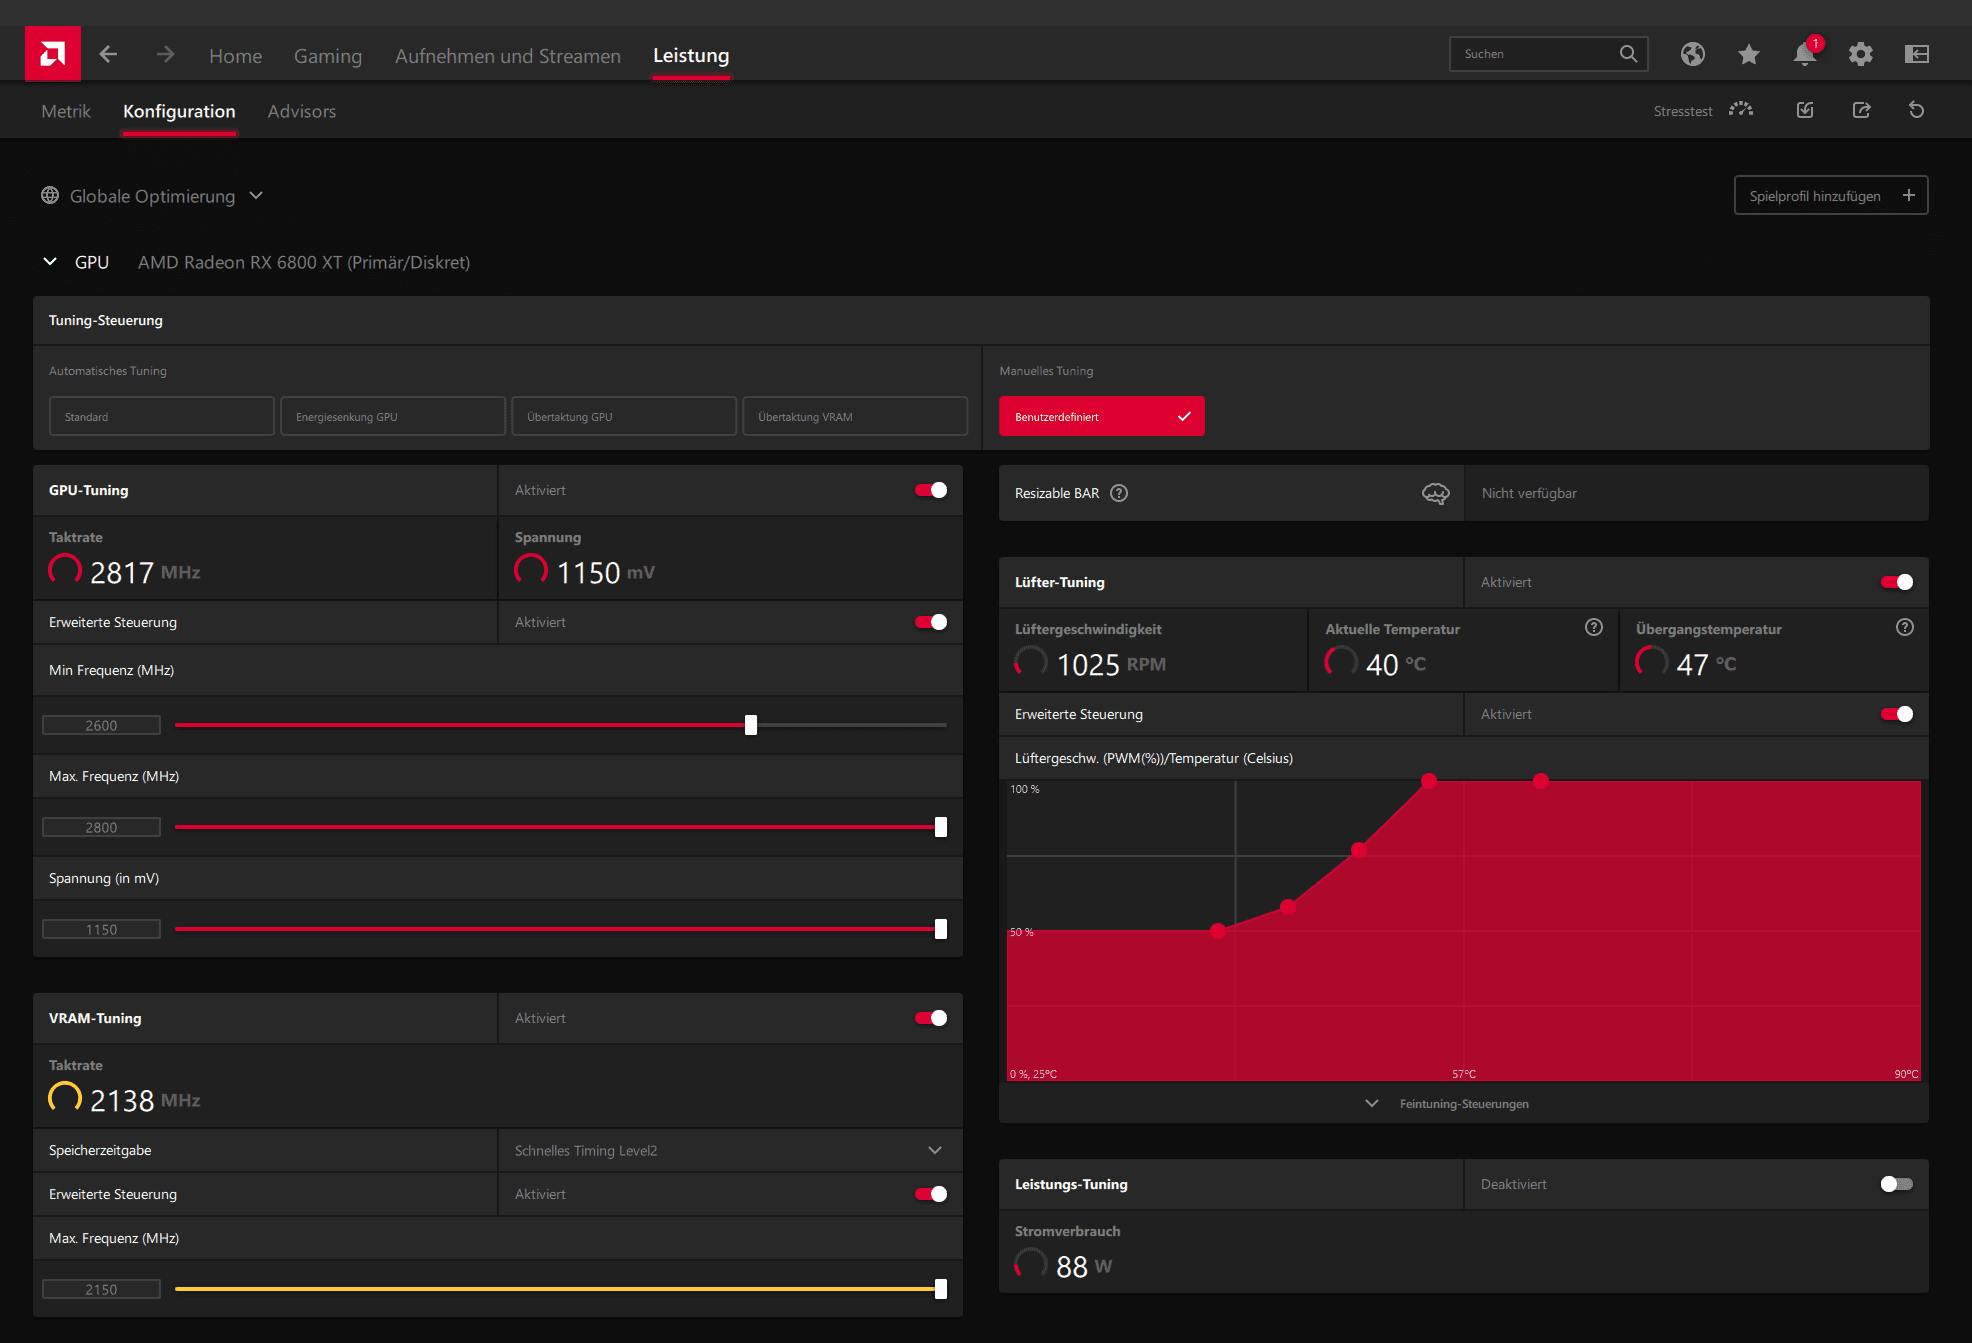Click the GPU Max. Frequenz 2800 value box
This screenshot has height=1343, width=1972.
point(101,827)
